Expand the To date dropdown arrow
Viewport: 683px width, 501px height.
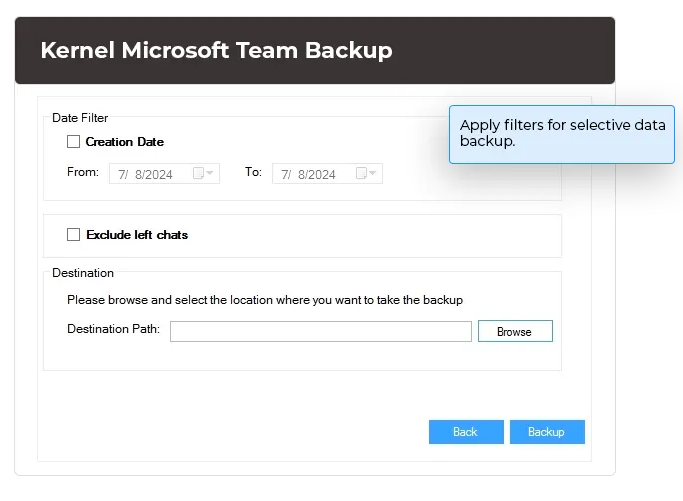pos(373,174)
